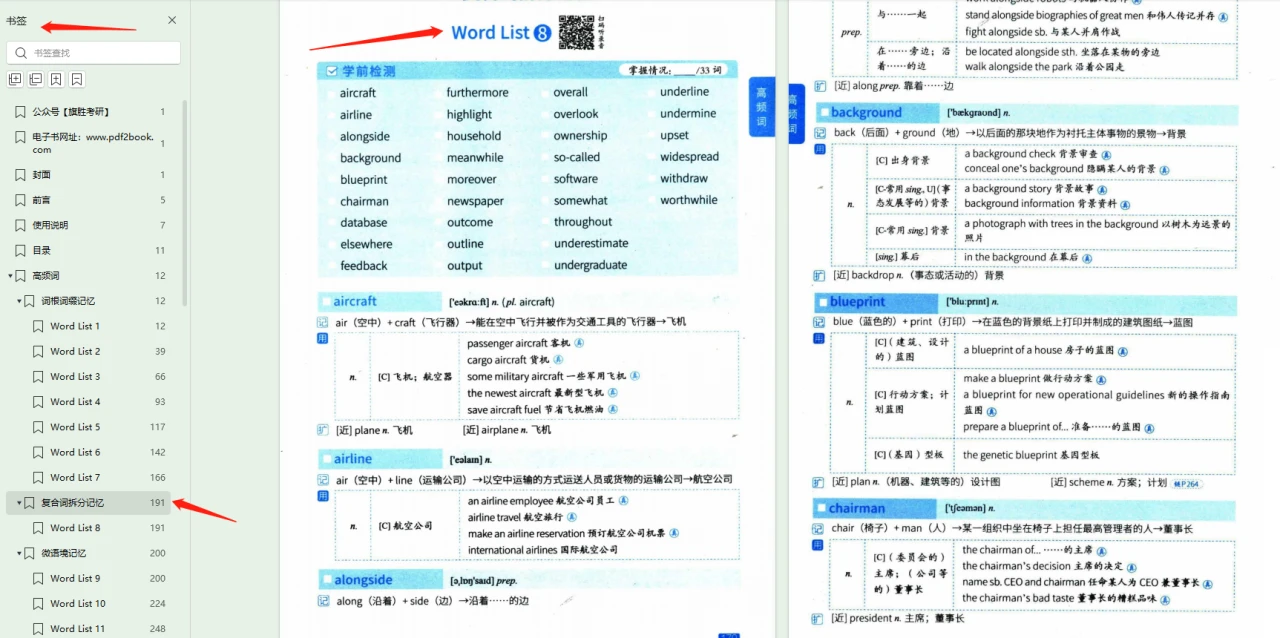This screenshot has width=1280, height=638.
Task: Click the bookmark icon beside Word List 1
Action: [39, 326]
